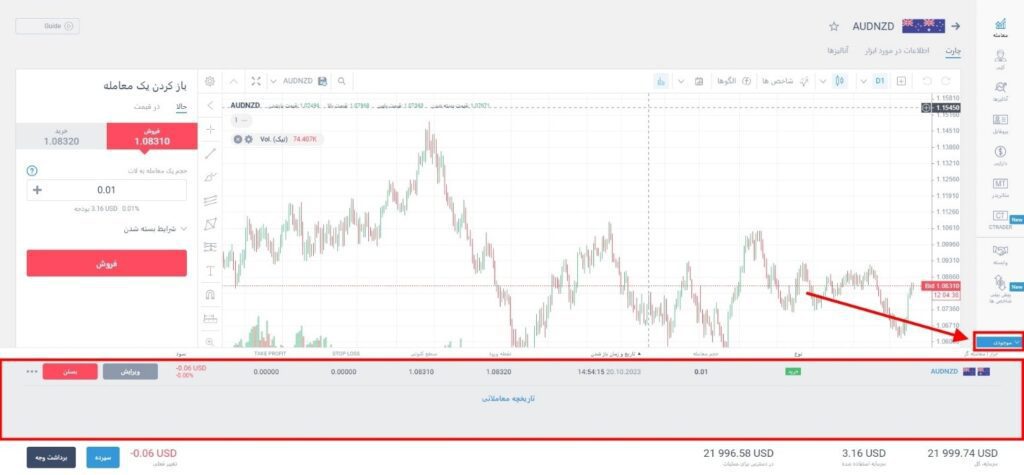Add AUDNZD to favorites star
This screenshot has width=1024, height=475.
834,26
